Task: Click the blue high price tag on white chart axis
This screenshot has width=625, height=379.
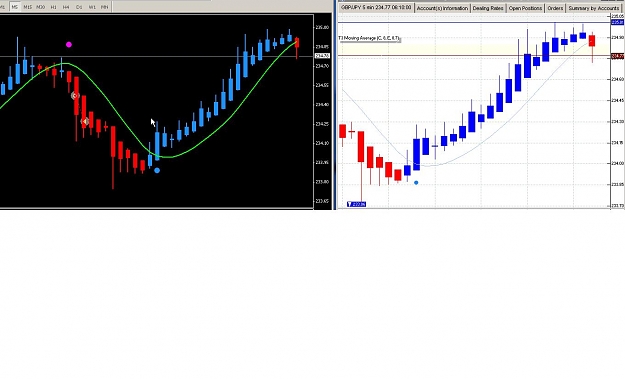Action: click(617, 22)
